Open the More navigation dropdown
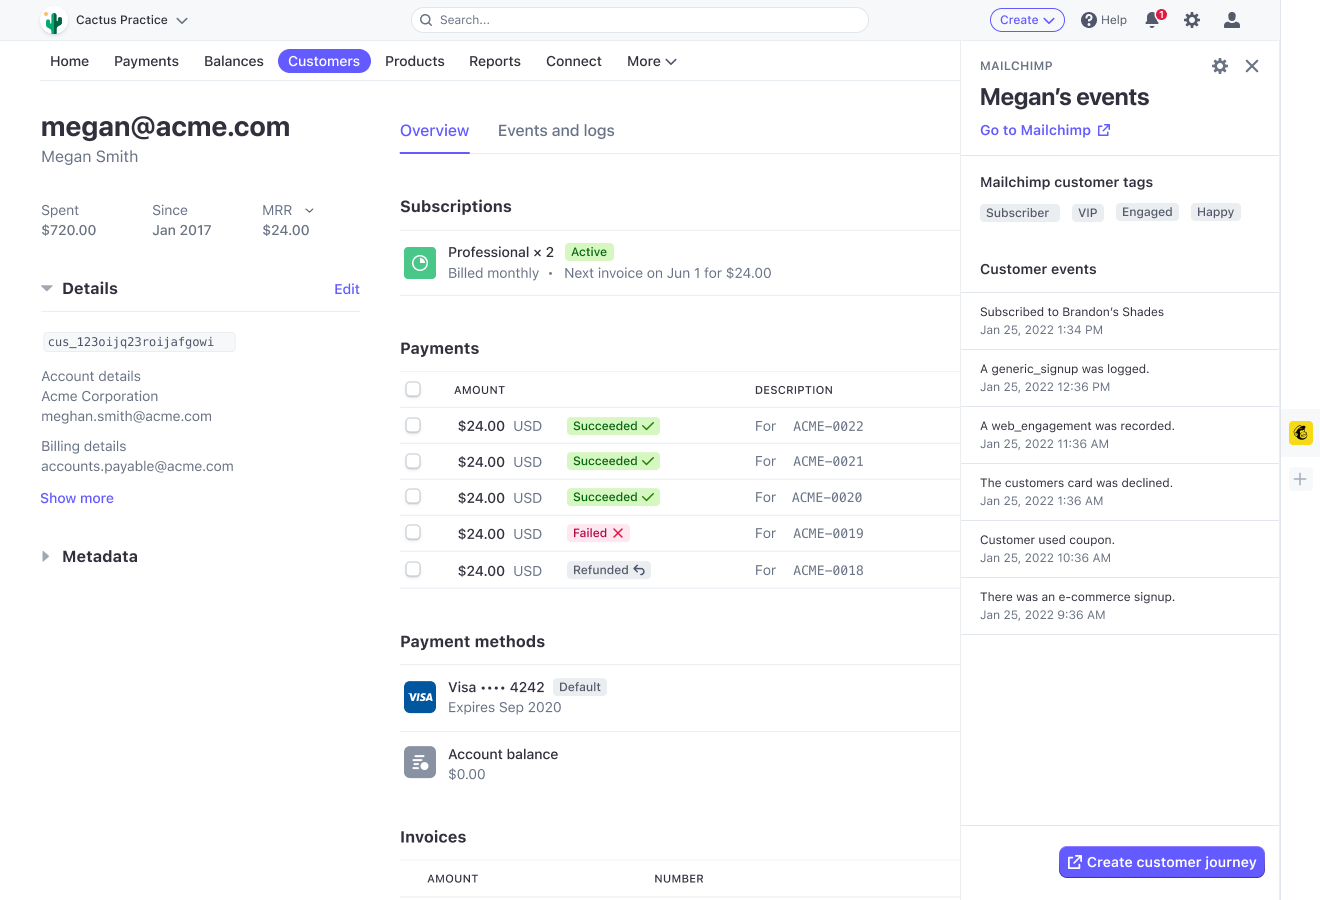1320x900 pixels. point(651,61)
